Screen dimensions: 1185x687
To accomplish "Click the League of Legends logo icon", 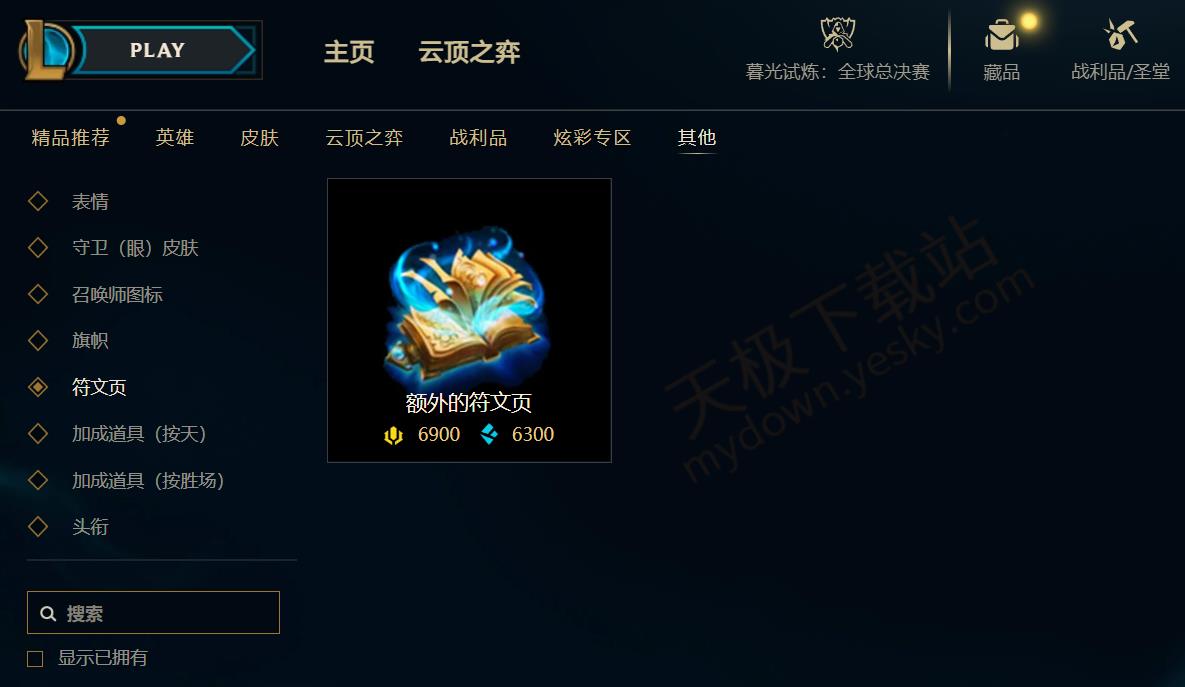I will click(x=45, y=50).
